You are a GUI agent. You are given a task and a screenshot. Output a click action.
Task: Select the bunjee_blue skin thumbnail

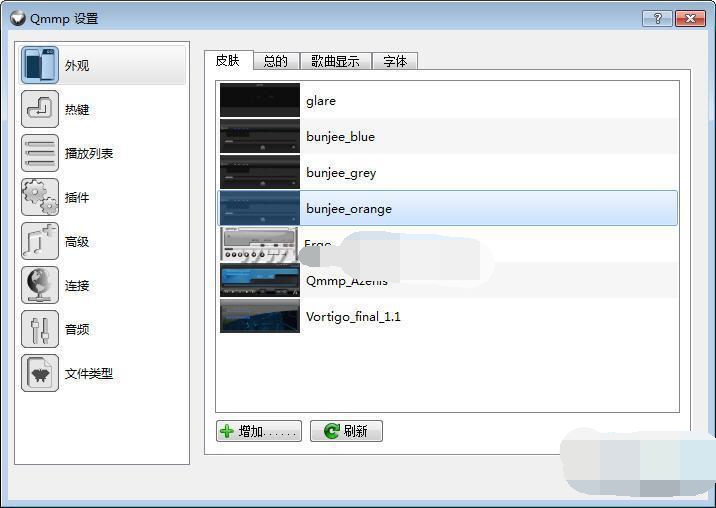[x=260, y=136]
